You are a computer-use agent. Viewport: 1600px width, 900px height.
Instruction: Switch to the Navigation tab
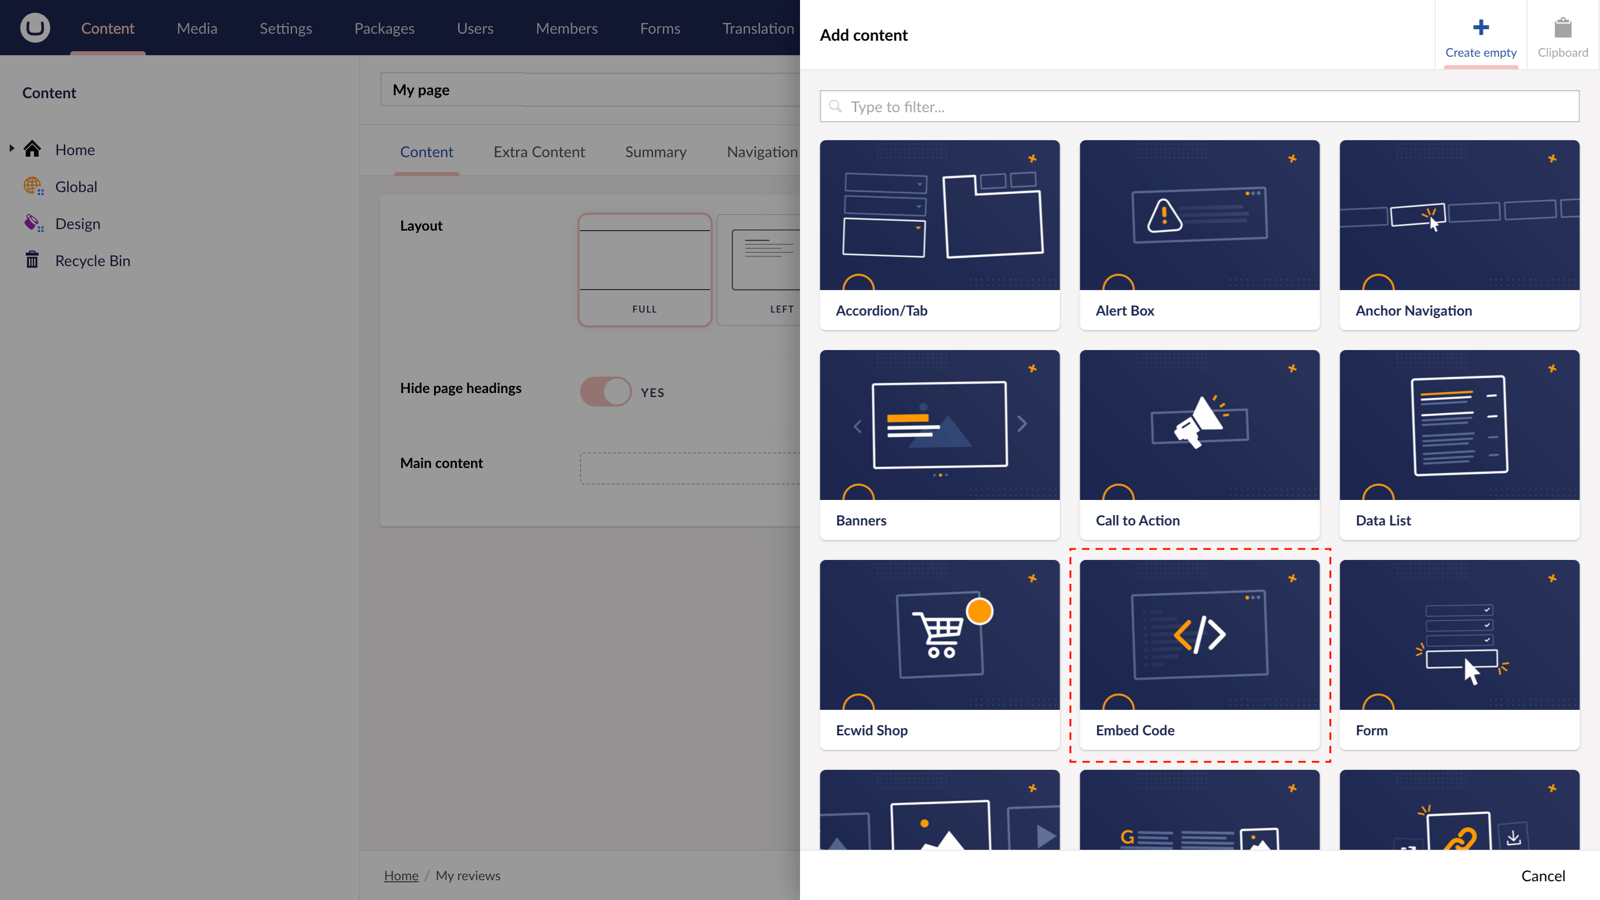click(762, 152)
